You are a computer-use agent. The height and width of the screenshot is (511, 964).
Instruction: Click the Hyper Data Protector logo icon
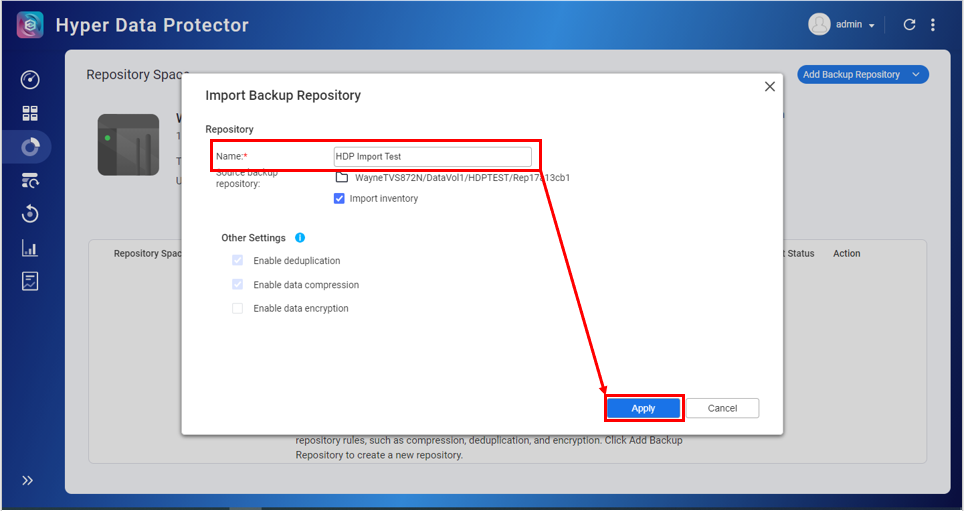pos(30,25)
